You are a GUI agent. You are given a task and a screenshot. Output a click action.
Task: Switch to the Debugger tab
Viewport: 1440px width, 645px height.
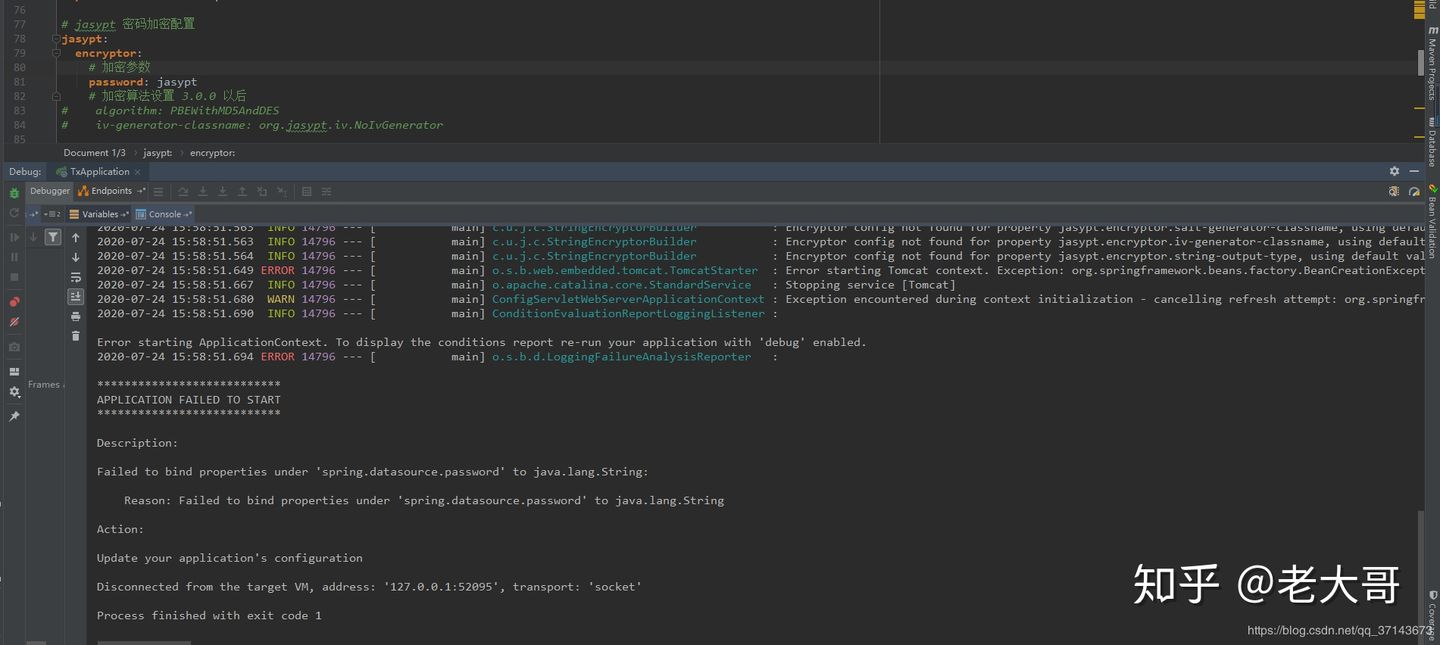49,191
